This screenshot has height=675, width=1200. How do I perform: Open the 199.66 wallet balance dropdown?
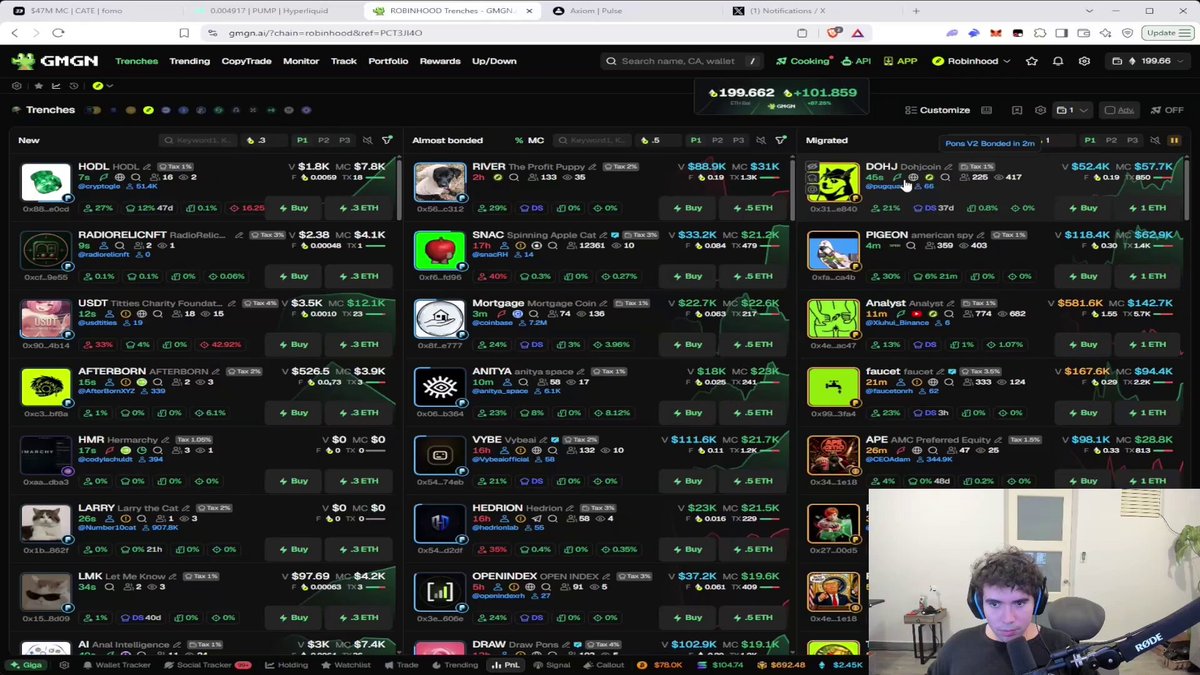[x=1149, y=61]
